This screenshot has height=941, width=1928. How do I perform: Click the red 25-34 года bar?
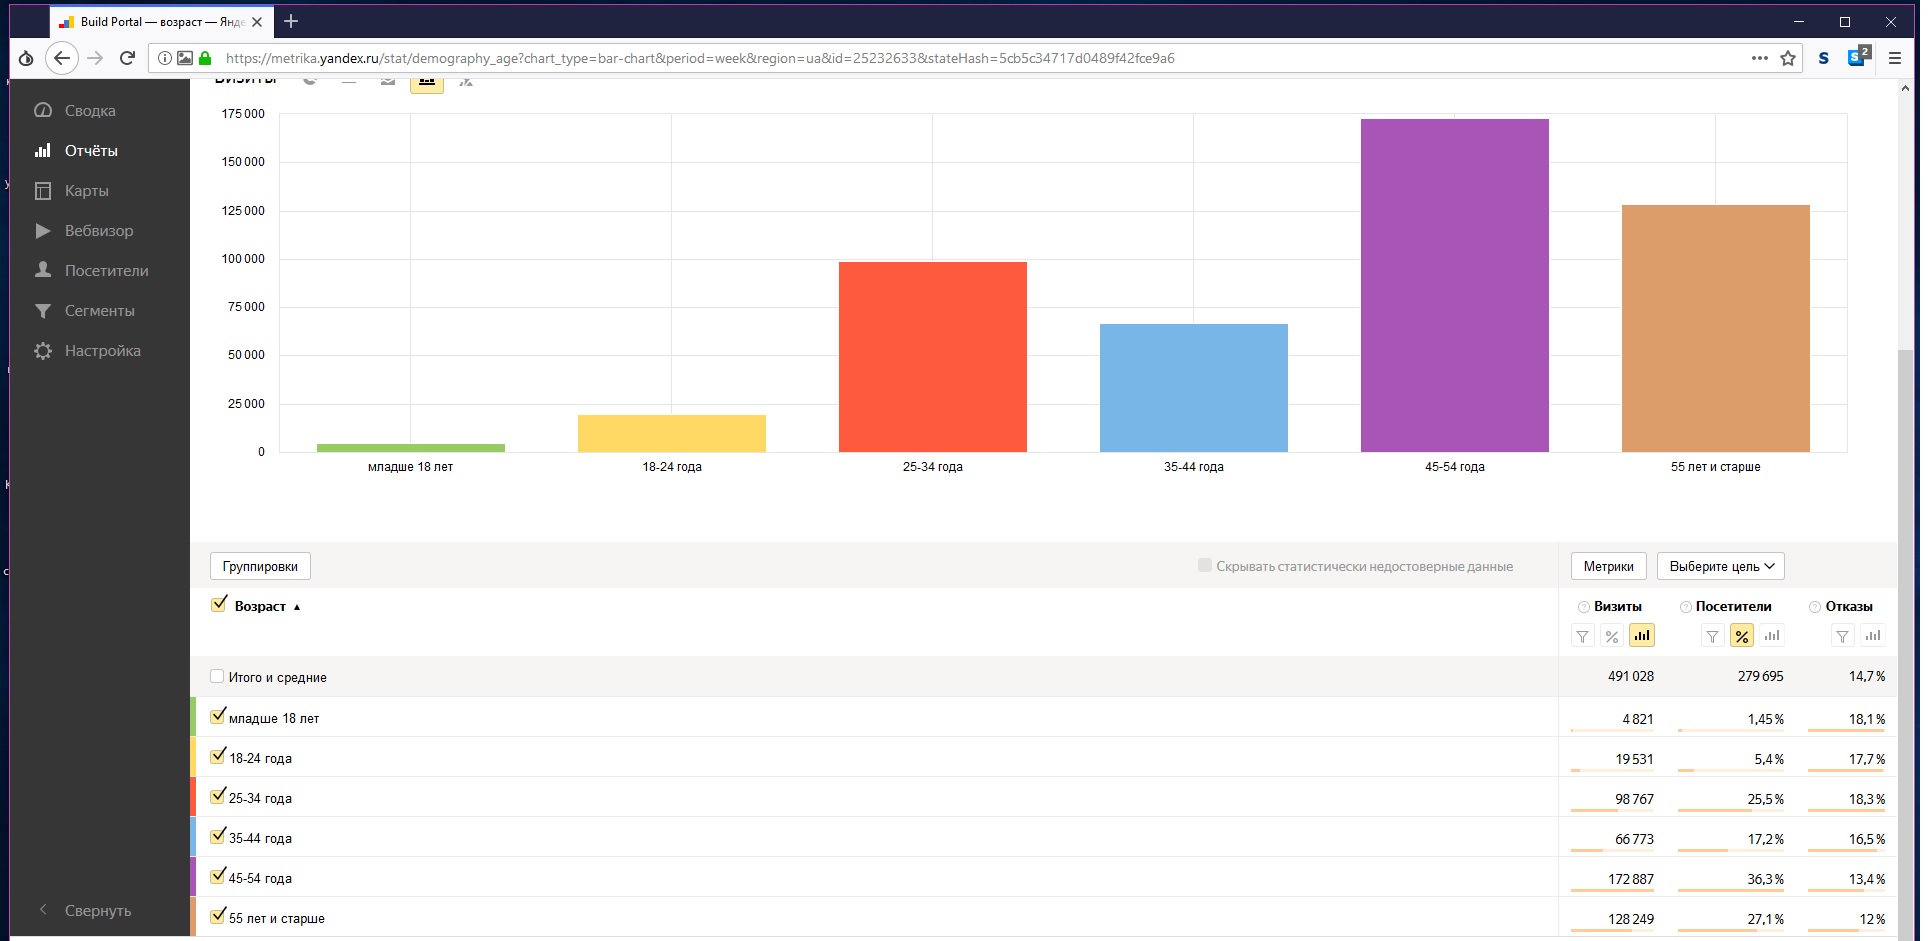click(933, 357)
